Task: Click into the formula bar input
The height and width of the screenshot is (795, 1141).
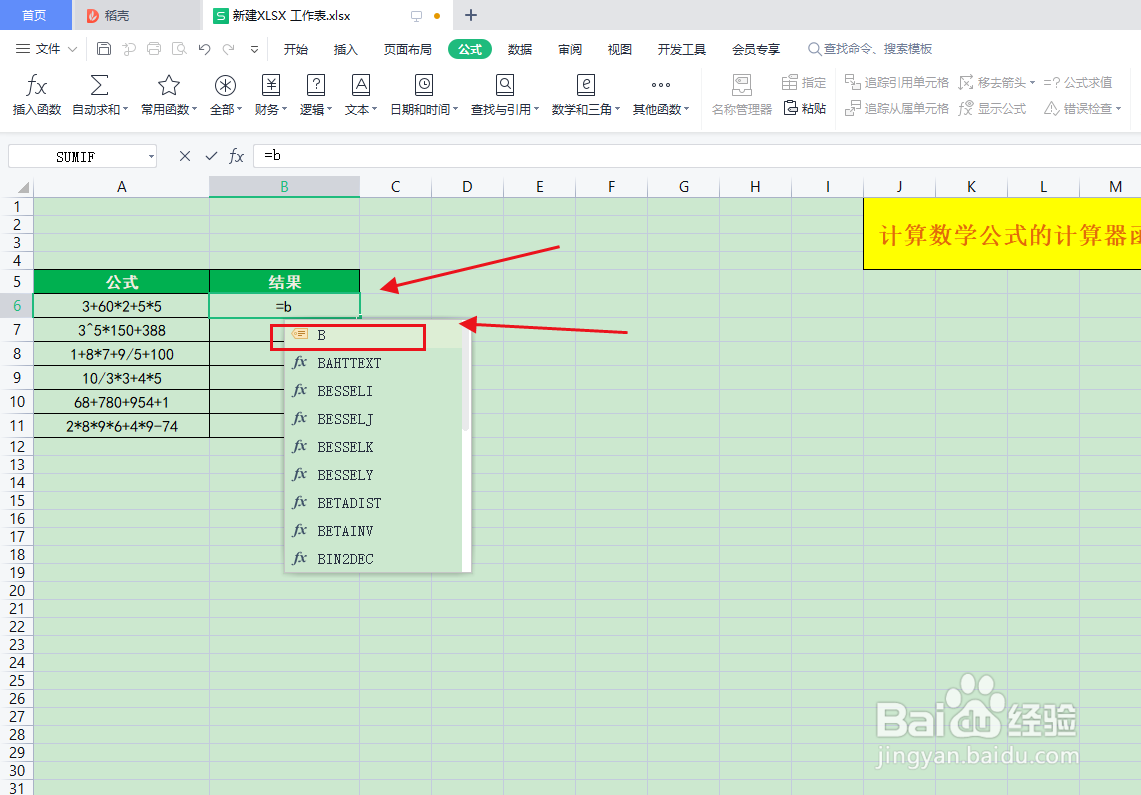Action: pos(696,156)
